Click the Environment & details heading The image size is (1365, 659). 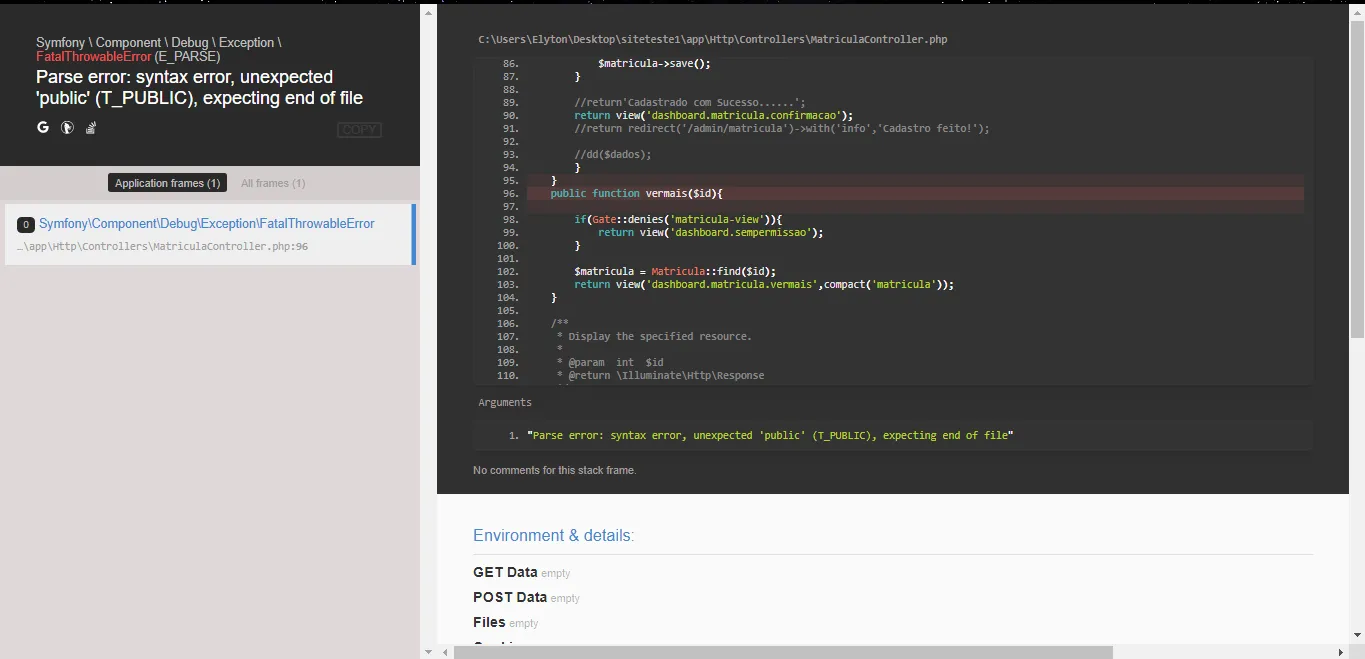[553, 535]
